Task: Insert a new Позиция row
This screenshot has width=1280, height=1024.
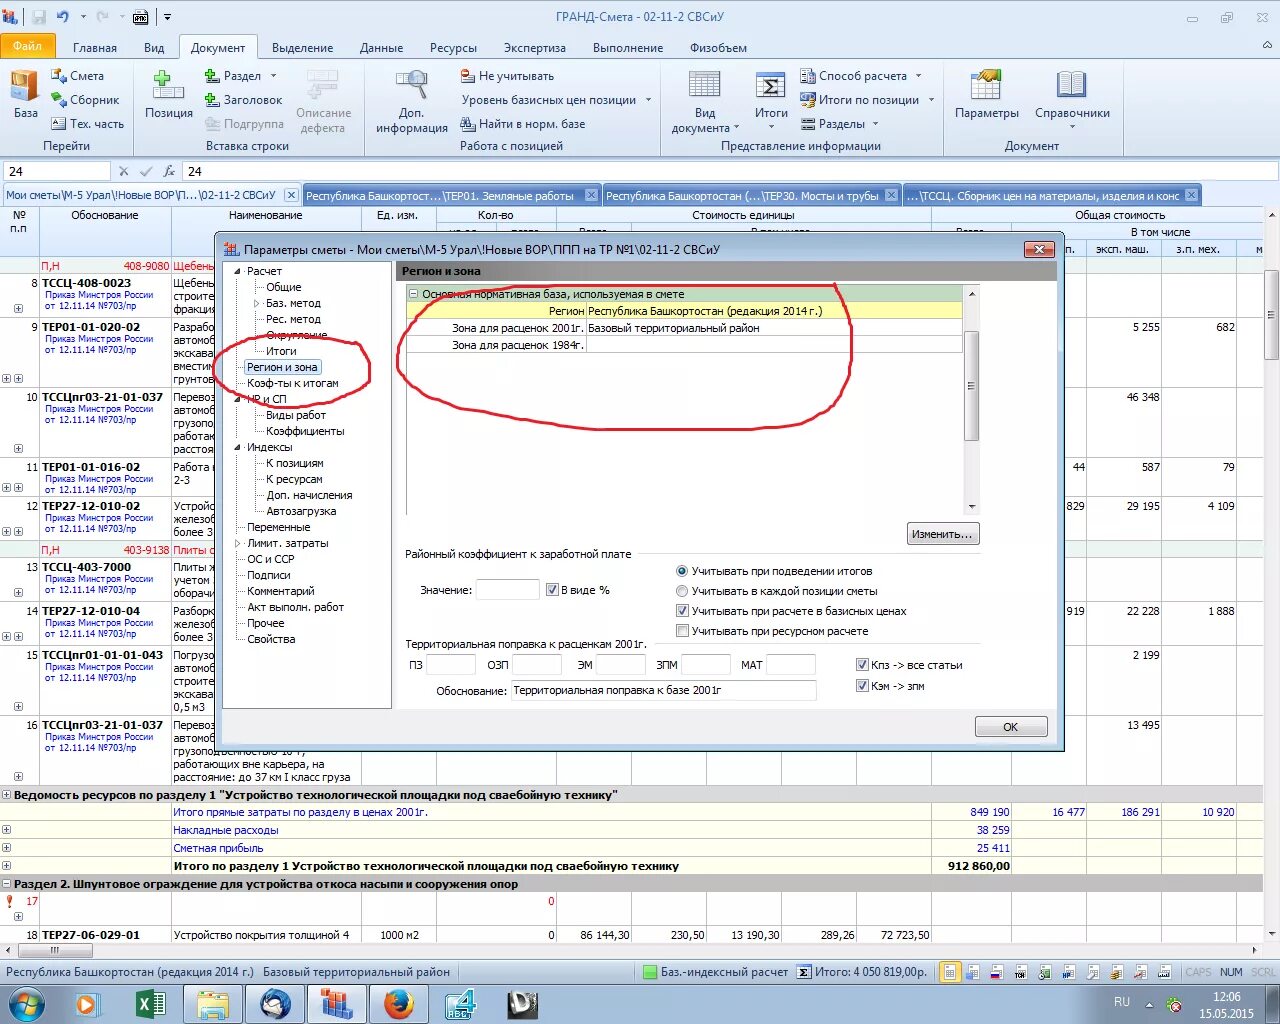Action: (x=168, y=95)
